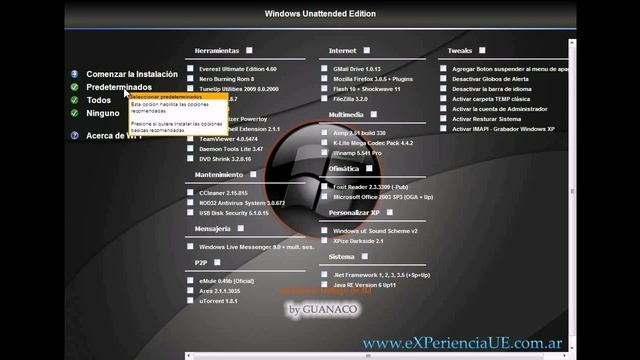The width and height of the screenshot is (640, 360).
Task: Click the question mark icon beside Acerca de
Action: (x=74, y=136)
